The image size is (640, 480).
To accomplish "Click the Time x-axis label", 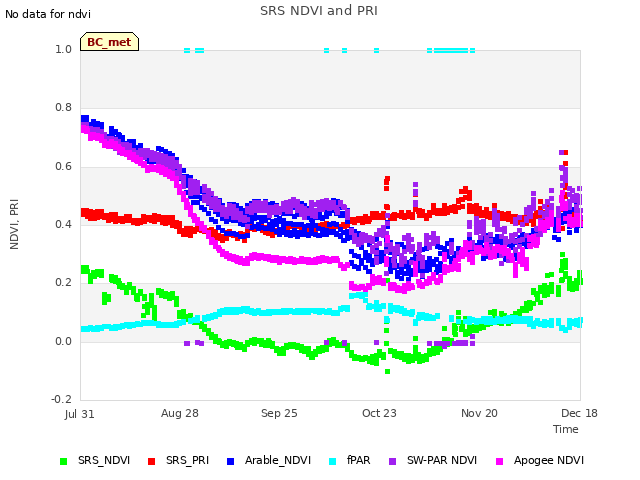I will pyautogui.click(x=566, y=429).
